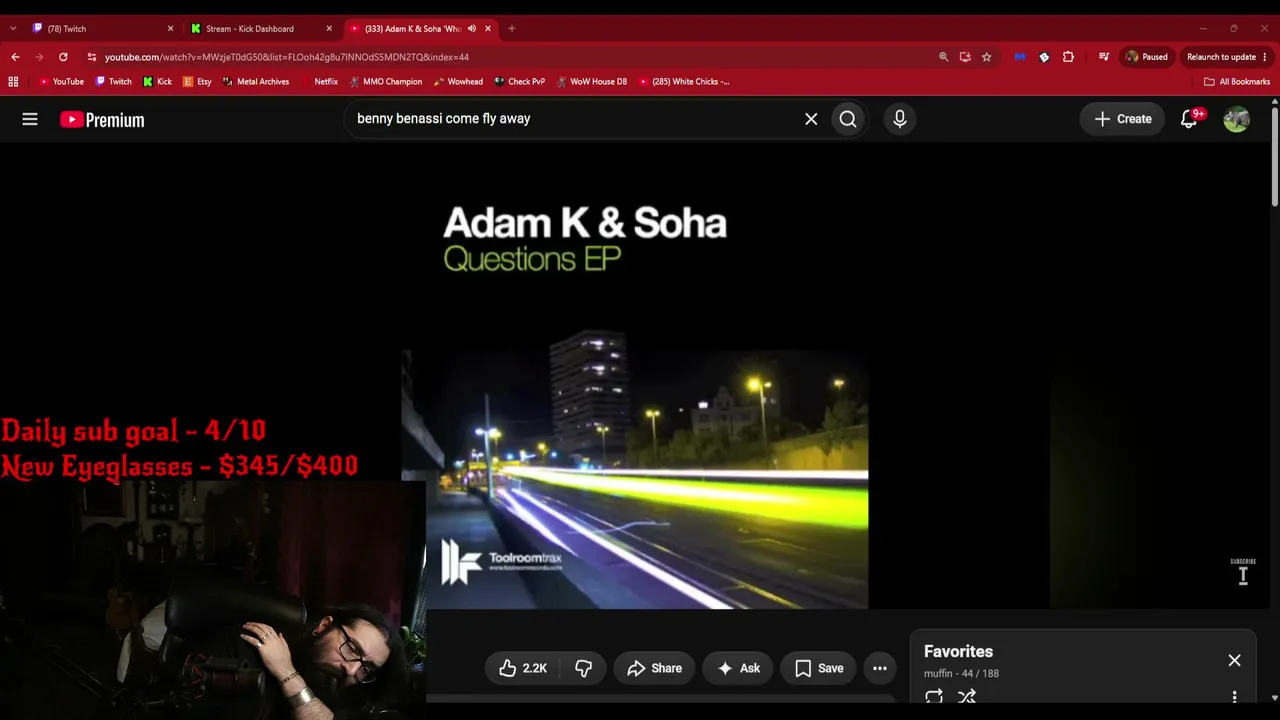The width and height of the screenshot is (1280, 720).
Task: Open more actions ellipsis under video
Action: click(x=880, y=668)
